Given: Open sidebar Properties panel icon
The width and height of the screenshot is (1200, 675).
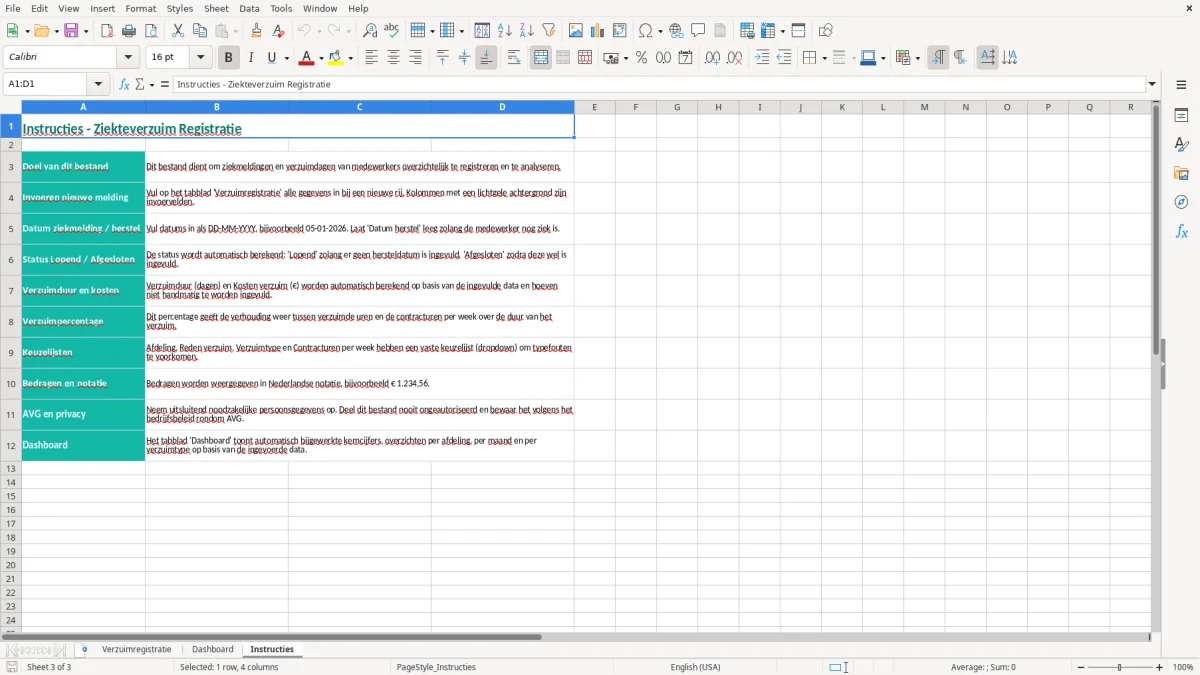Looking at the screenshot, I should click(x=1181, y=115).
